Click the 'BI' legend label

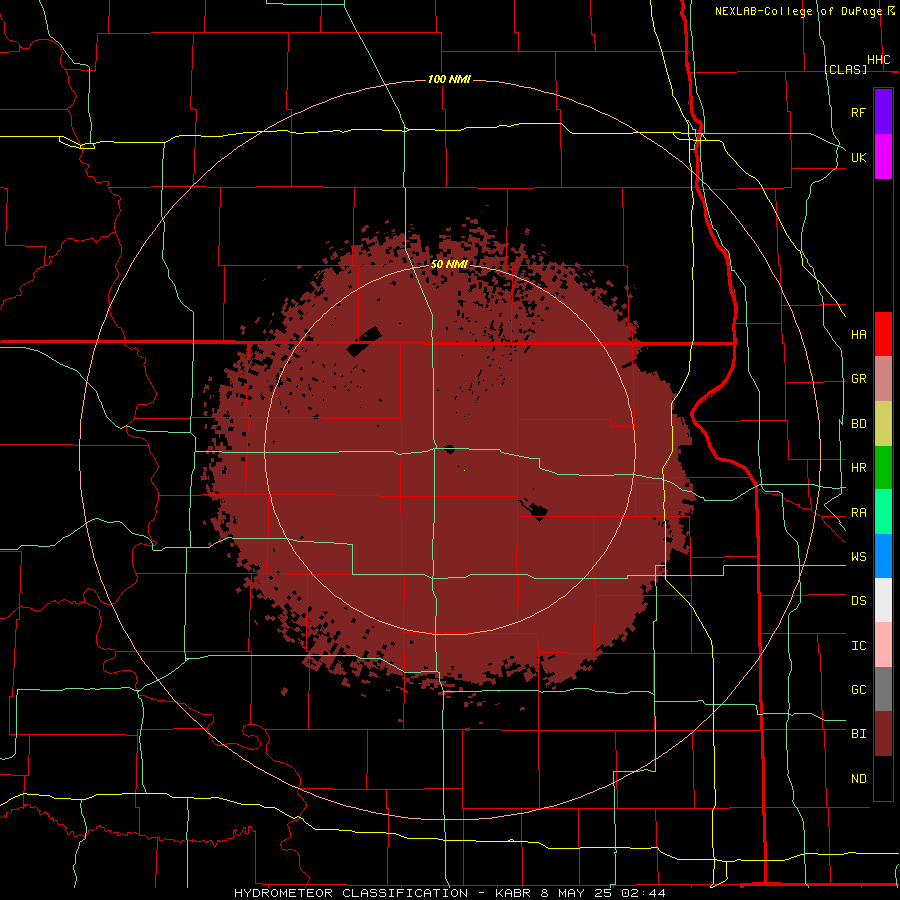(859, 734)
